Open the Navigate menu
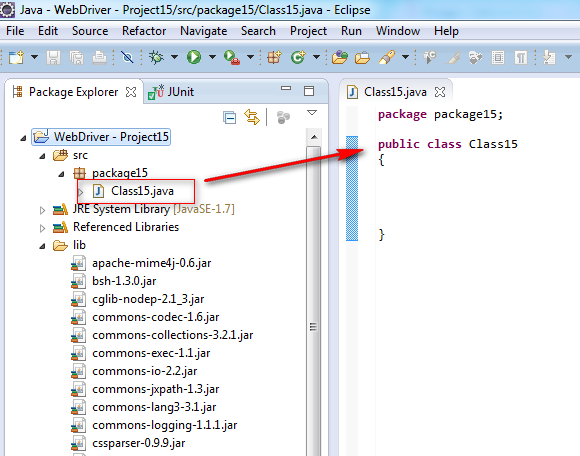 [x=203, y=31]
